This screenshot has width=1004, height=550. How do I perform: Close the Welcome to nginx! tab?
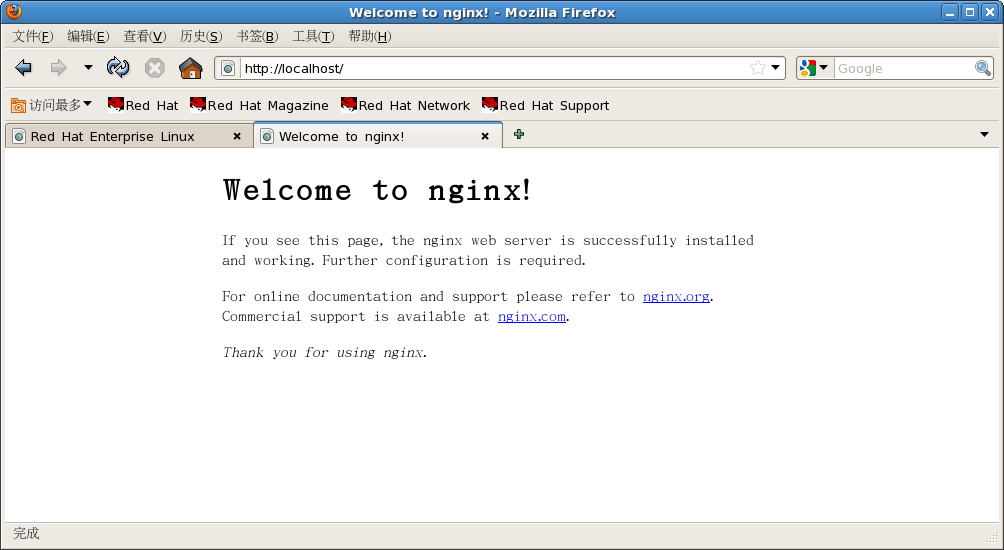pos(485,136)
